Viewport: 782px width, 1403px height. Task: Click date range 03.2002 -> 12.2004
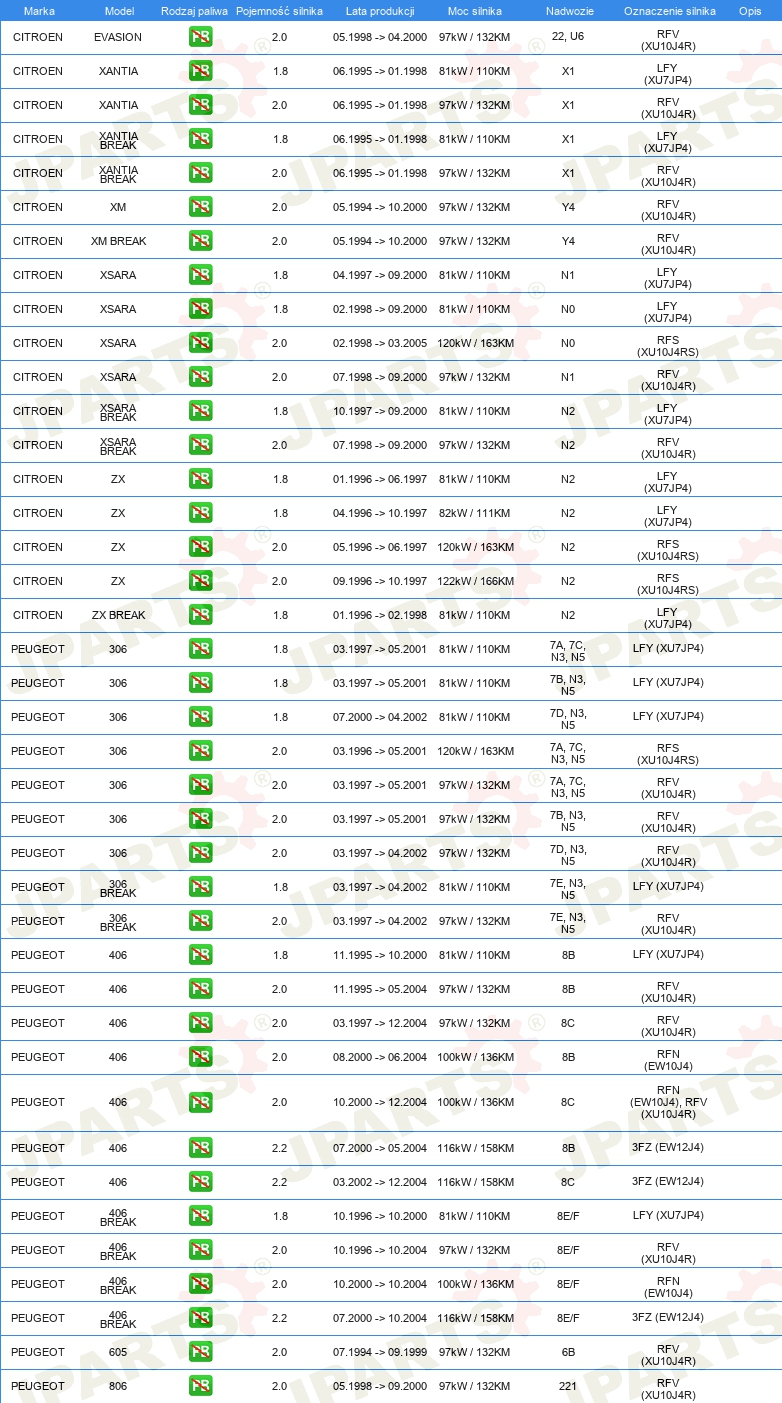coord(380,1182)
